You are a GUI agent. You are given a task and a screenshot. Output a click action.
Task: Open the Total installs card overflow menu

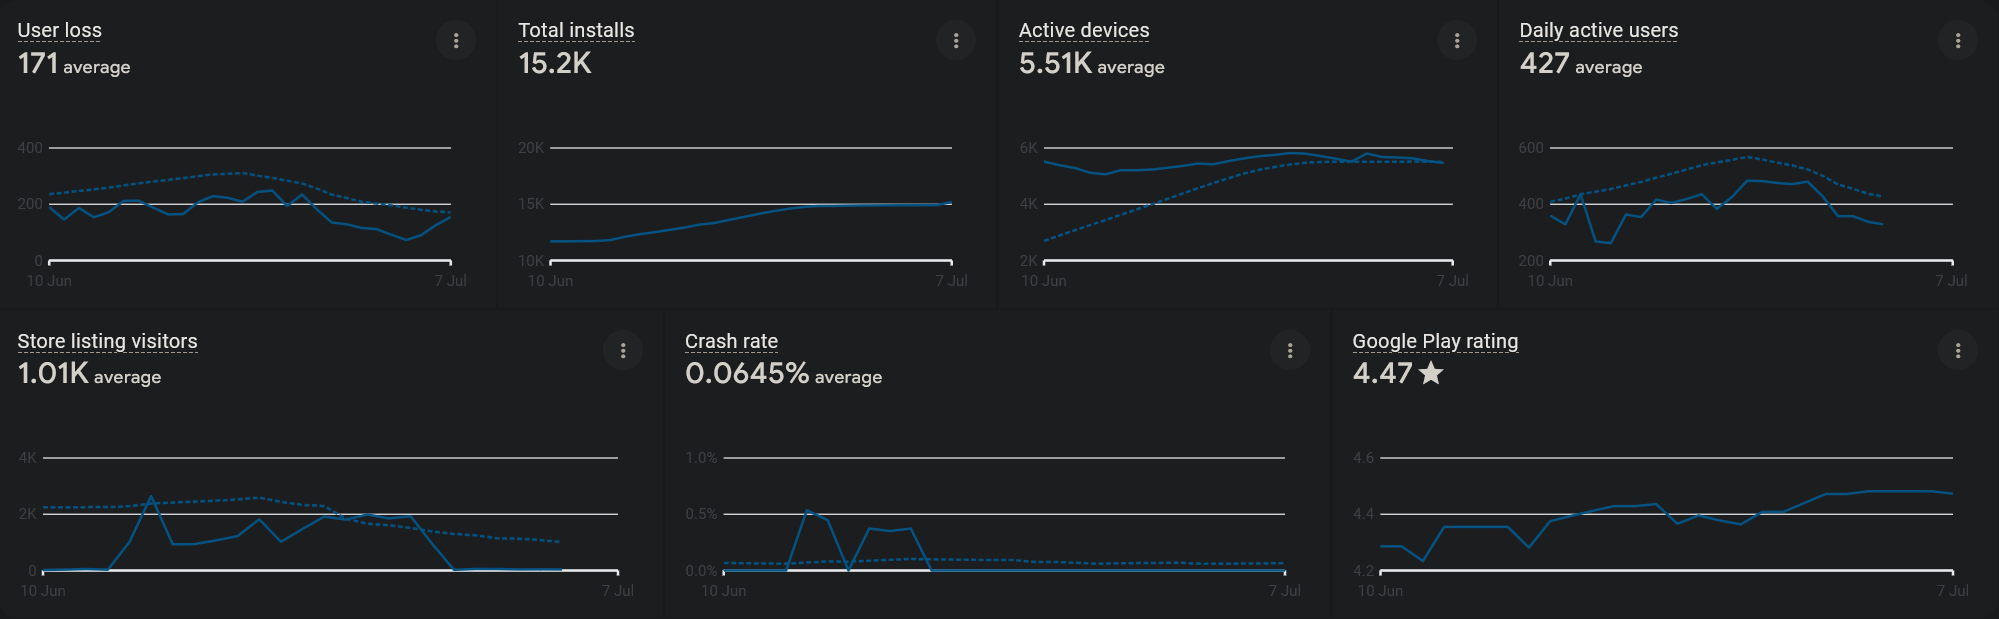pos(956,40)
